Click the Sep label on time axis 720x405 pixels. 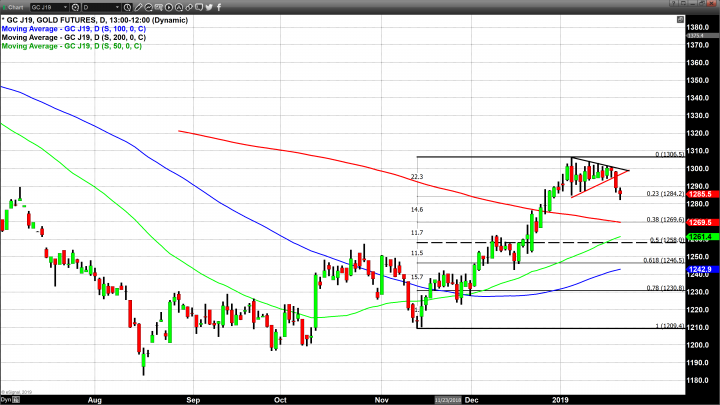coord(193,400)
